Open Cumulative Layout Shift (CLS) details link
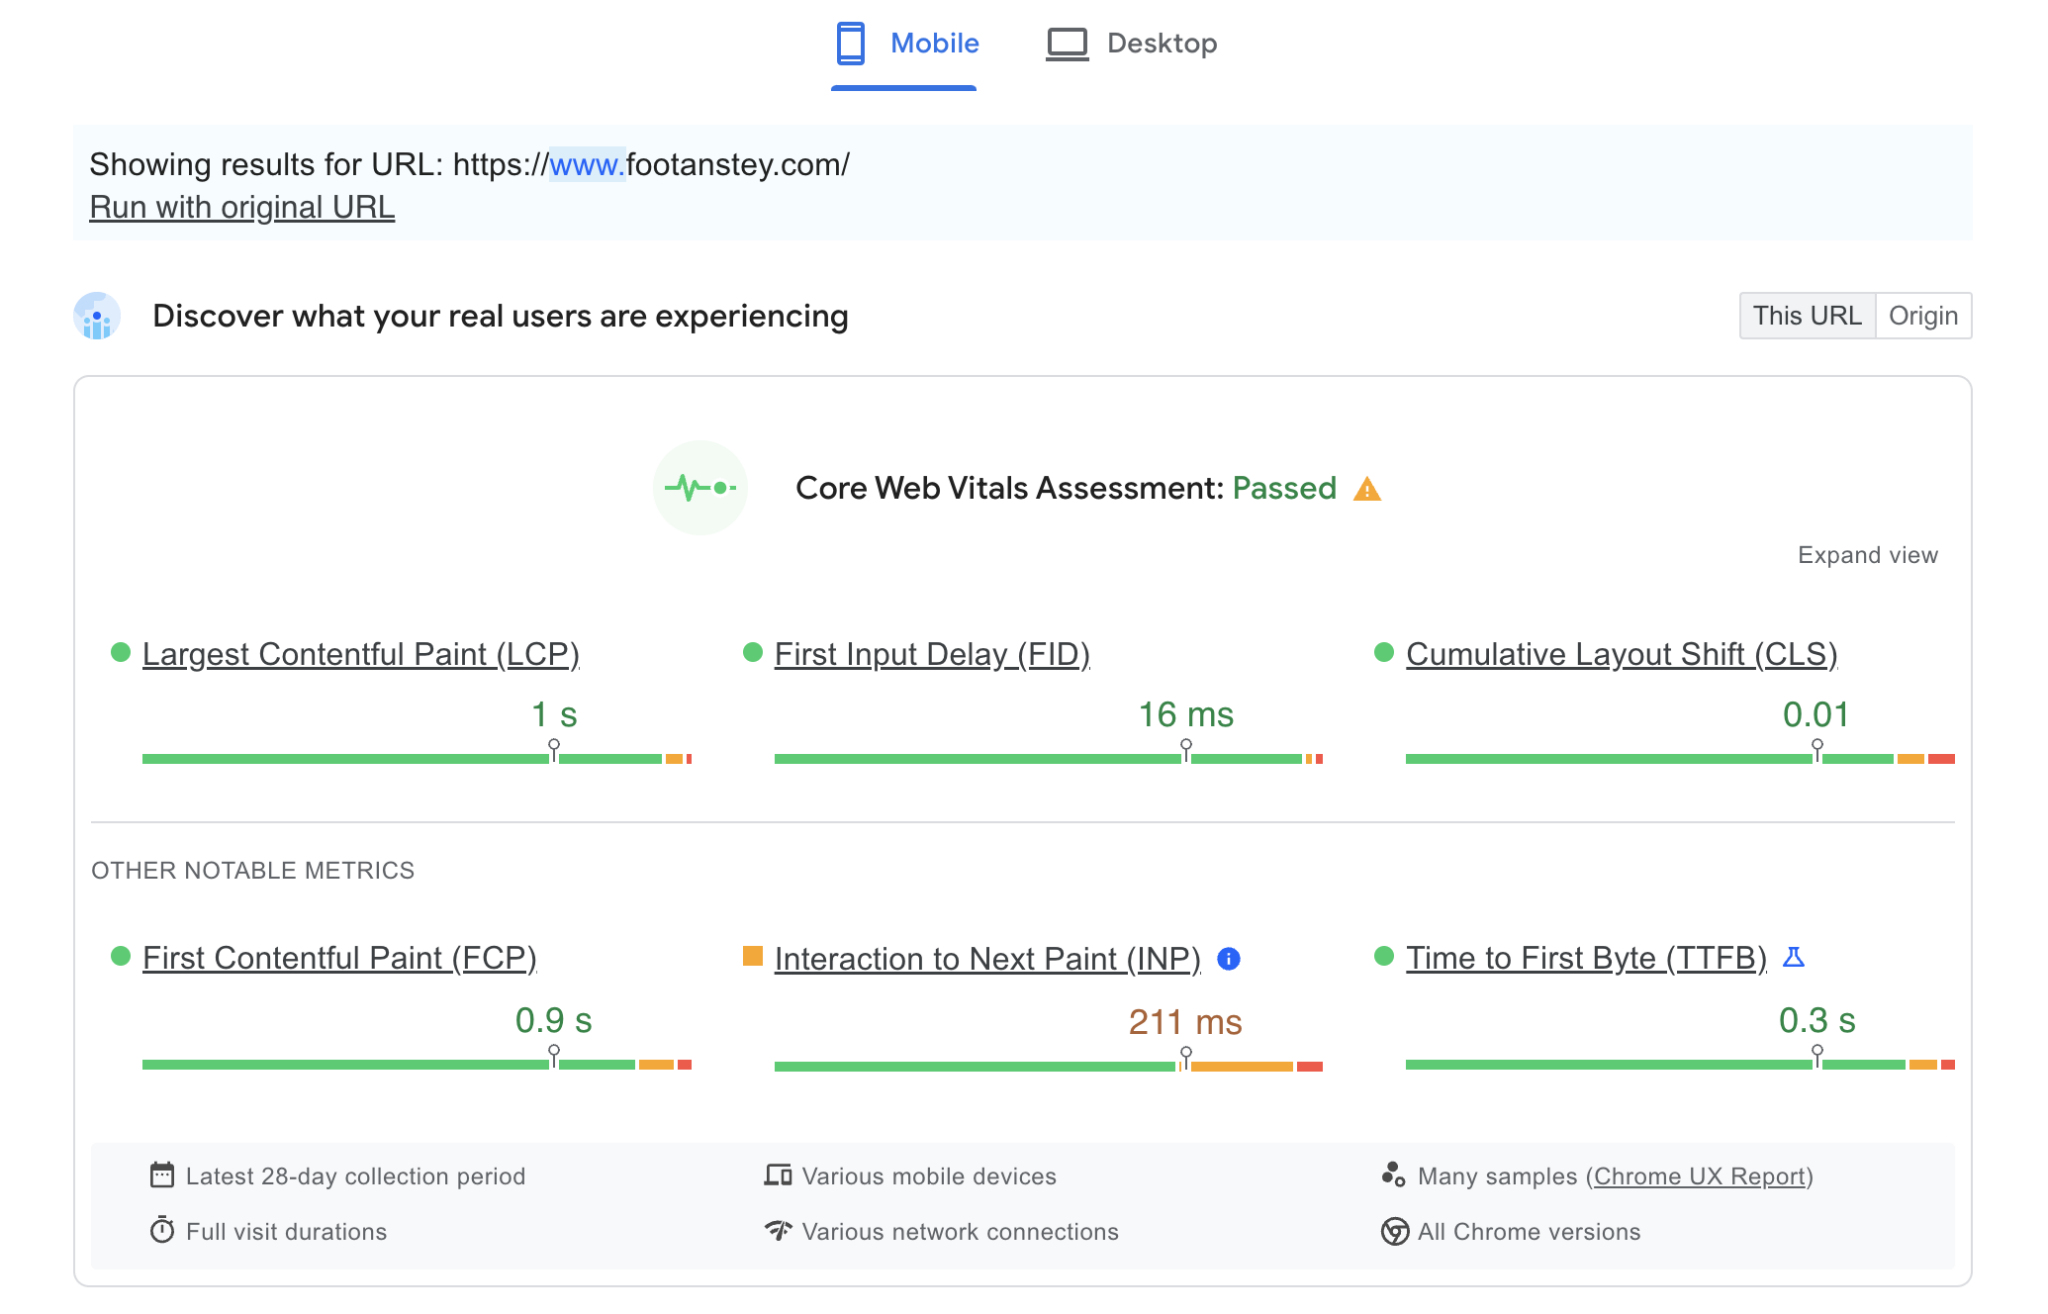Viewport: 2048px width, 1314px height. click(x=1621, y=654)
